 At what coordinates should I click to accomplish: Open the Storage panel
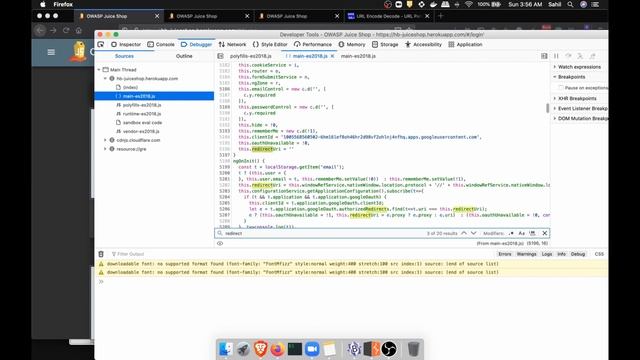click(385, 44)
